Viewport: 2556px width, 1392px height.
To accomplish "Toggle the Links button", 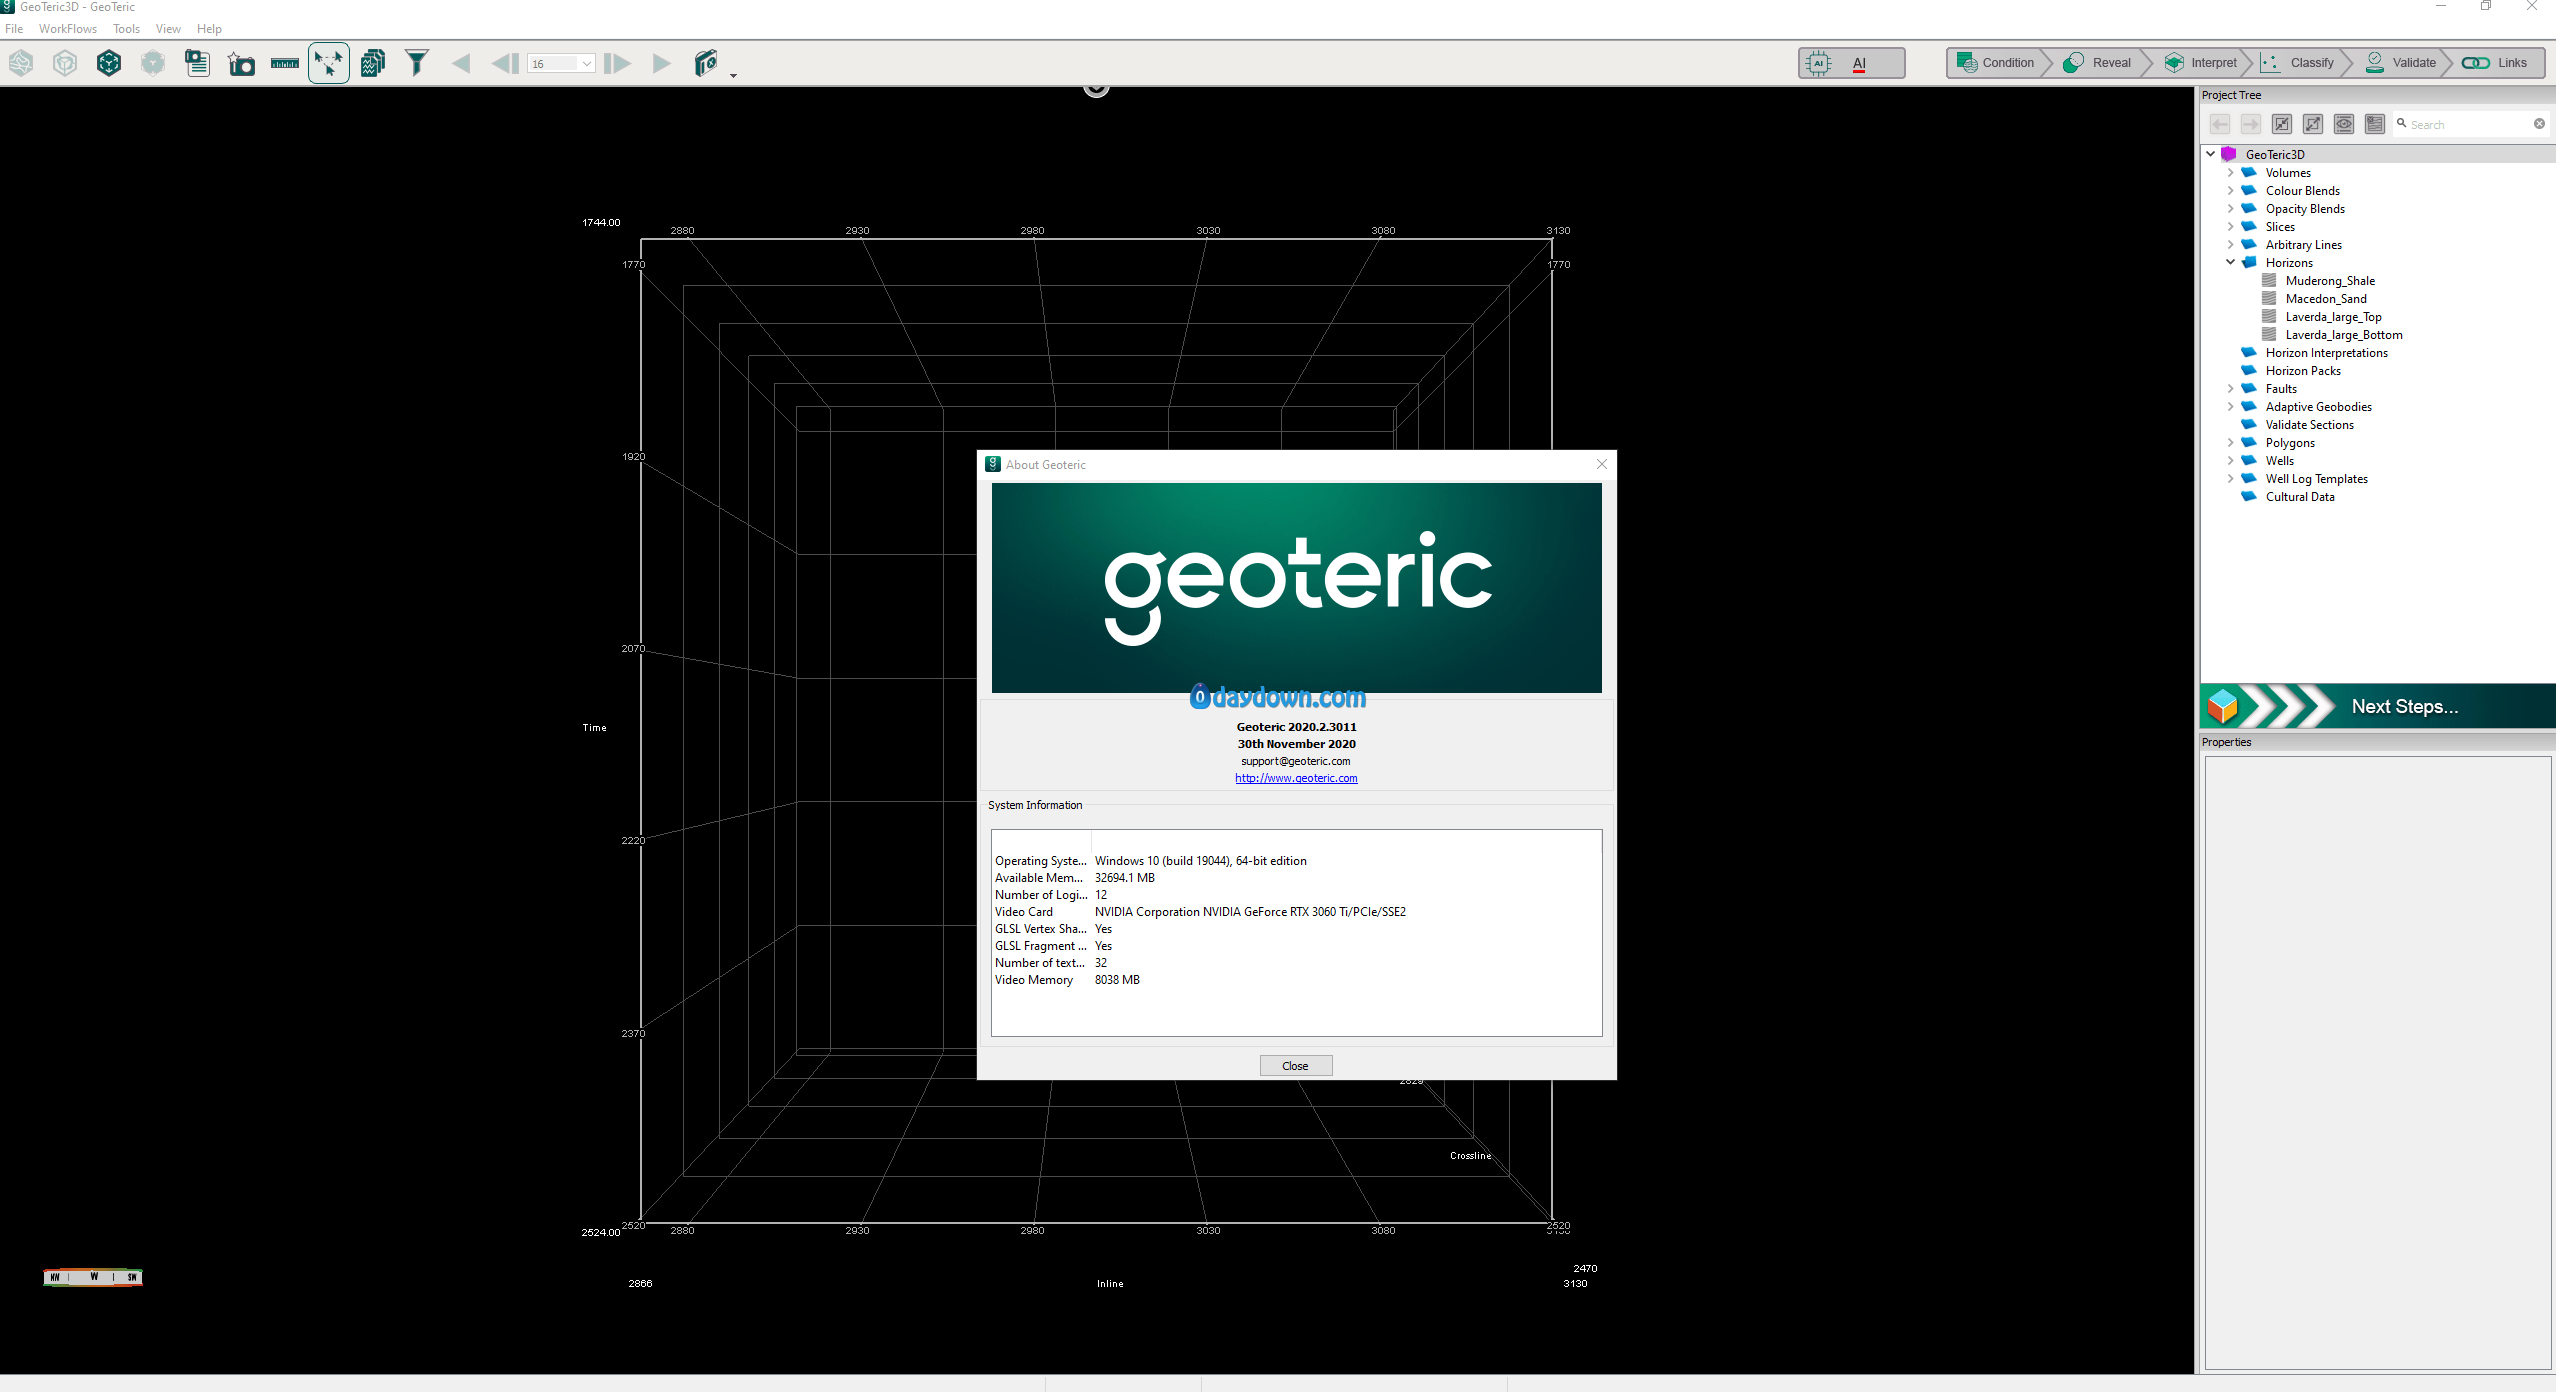I will click(2495, 63).
